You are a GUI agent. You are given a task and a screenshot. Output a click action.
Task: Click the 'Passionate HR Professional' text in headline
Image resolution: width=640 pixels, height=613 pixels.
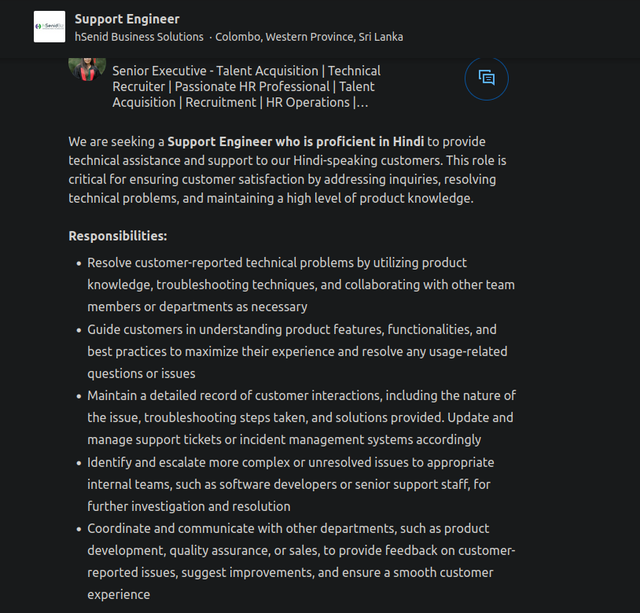click(x=252, y=87)
